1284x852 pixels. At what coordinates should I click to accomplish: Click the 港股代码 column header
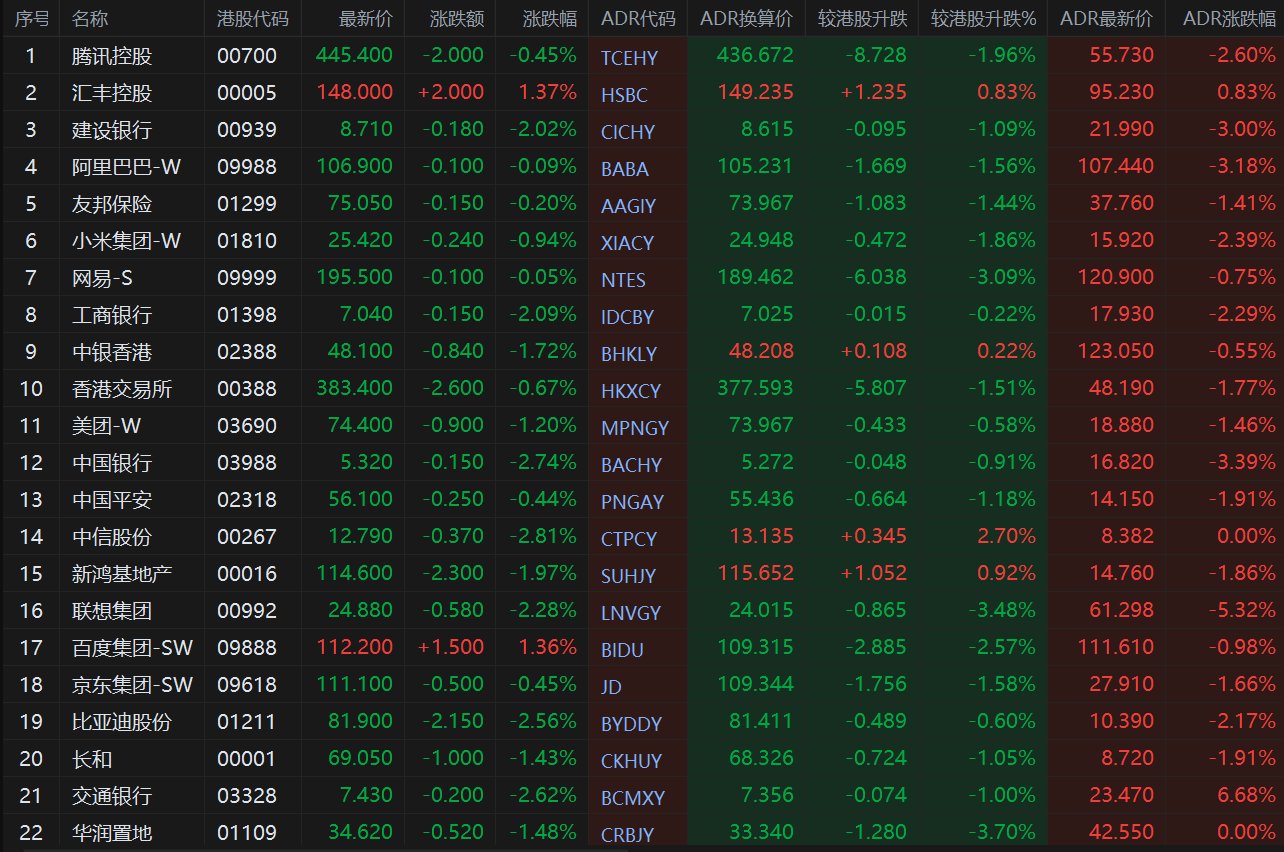tap(253, 19)
